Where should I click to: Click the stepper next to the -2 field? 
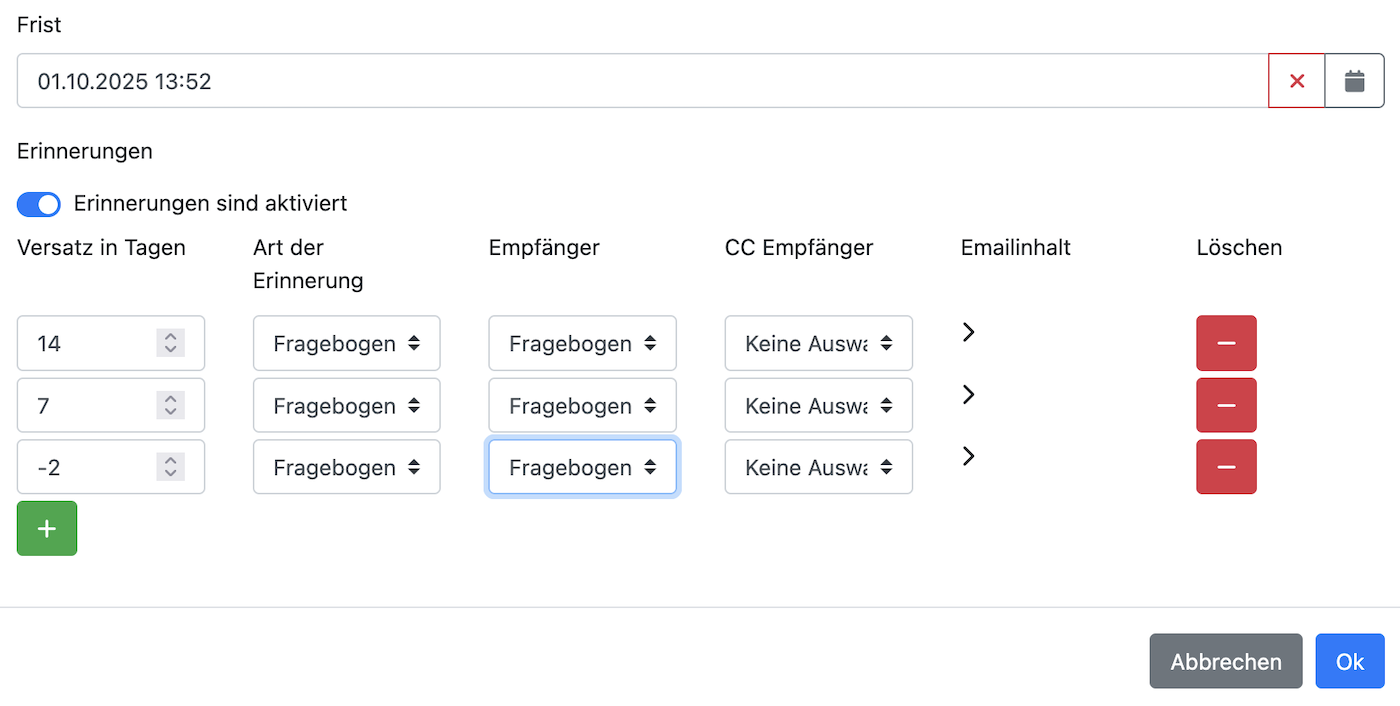170,467
